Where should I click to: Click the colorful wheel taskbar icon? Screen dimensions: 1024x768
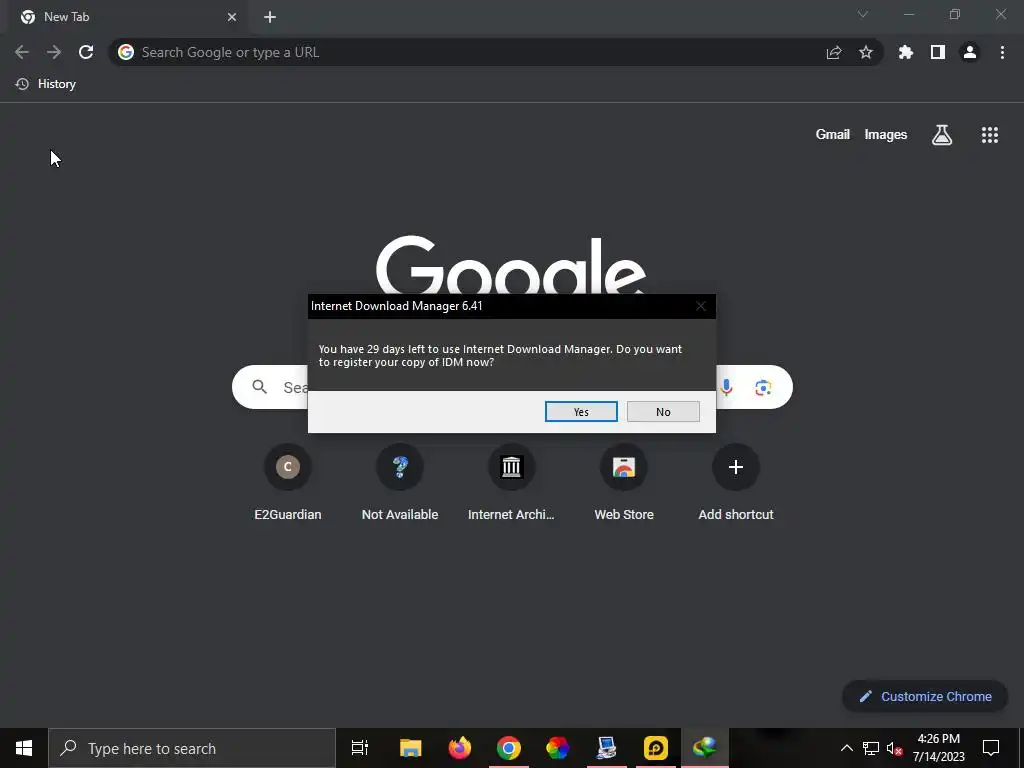tap(558, 748)
